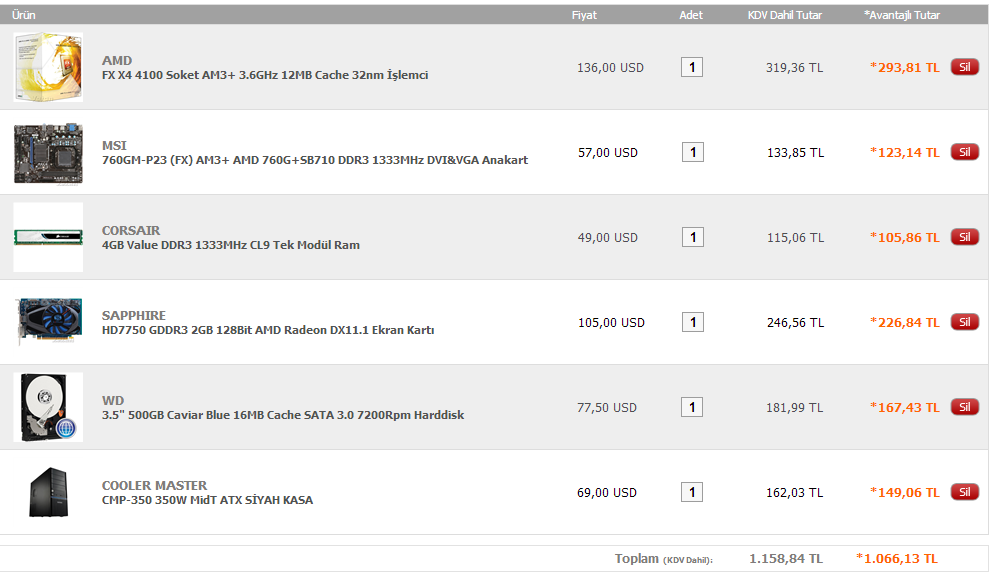Click the Cooler Master case thumbnail
The image size is (992, 577).
click(48, 492)
